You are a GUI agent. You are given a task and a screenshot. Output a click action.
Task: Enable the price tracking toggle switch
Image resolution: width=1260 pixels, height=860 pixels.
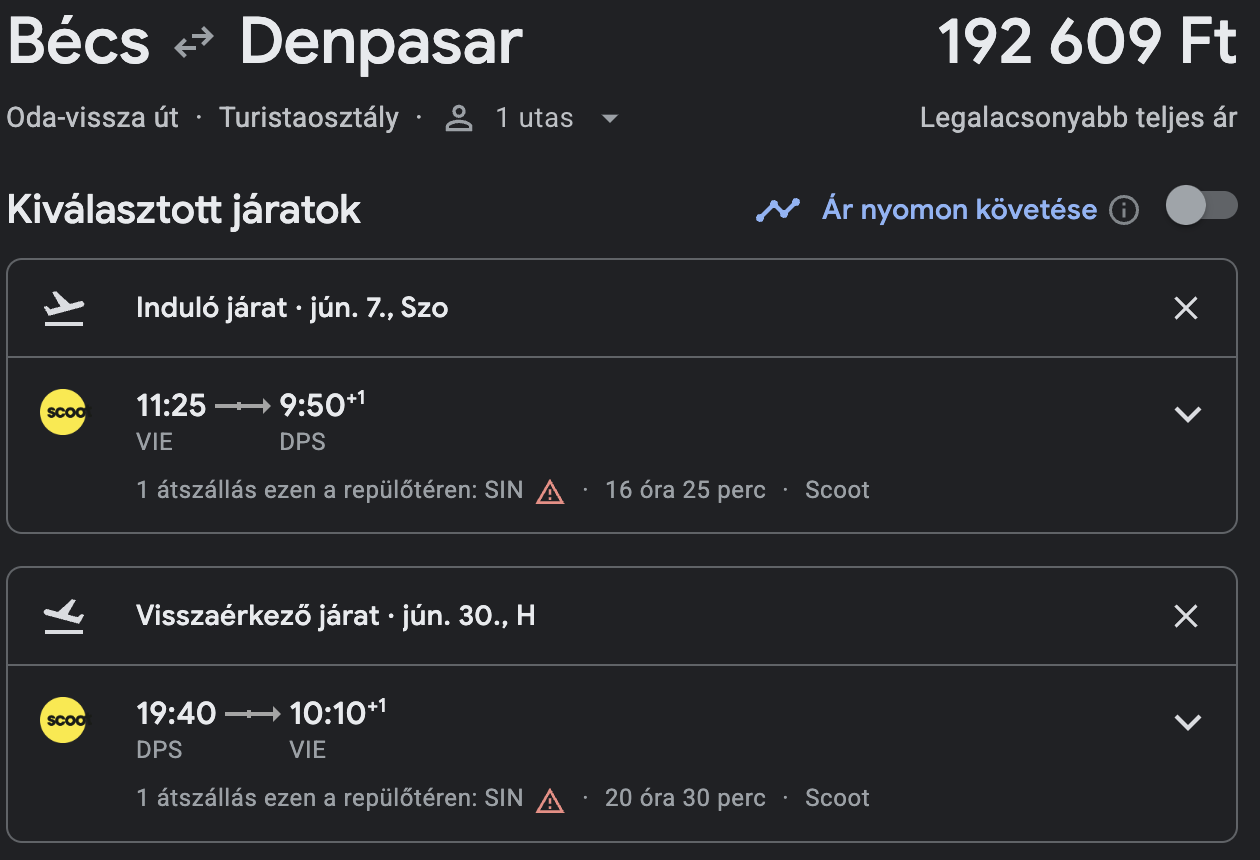[x=1201, y=207]
